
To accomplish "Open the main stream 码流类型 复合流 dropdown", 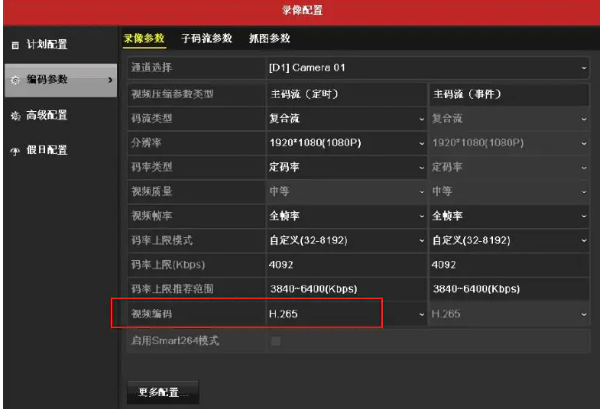I will coord(346,118).
